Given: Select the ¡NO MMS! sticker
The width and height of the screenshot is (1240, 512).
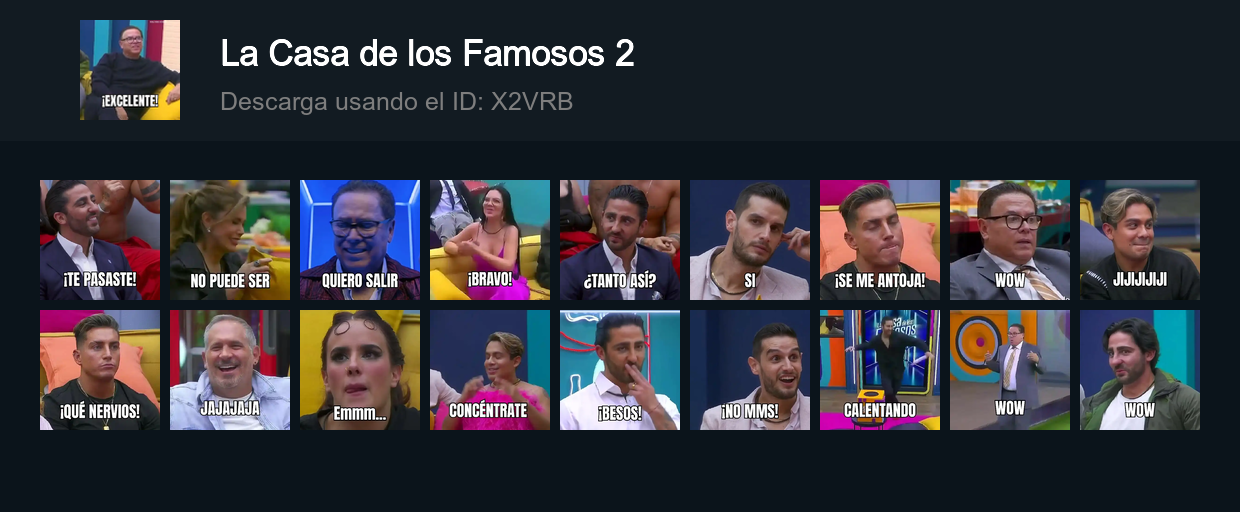Looking at the screenshot, I should click(750, 370).
